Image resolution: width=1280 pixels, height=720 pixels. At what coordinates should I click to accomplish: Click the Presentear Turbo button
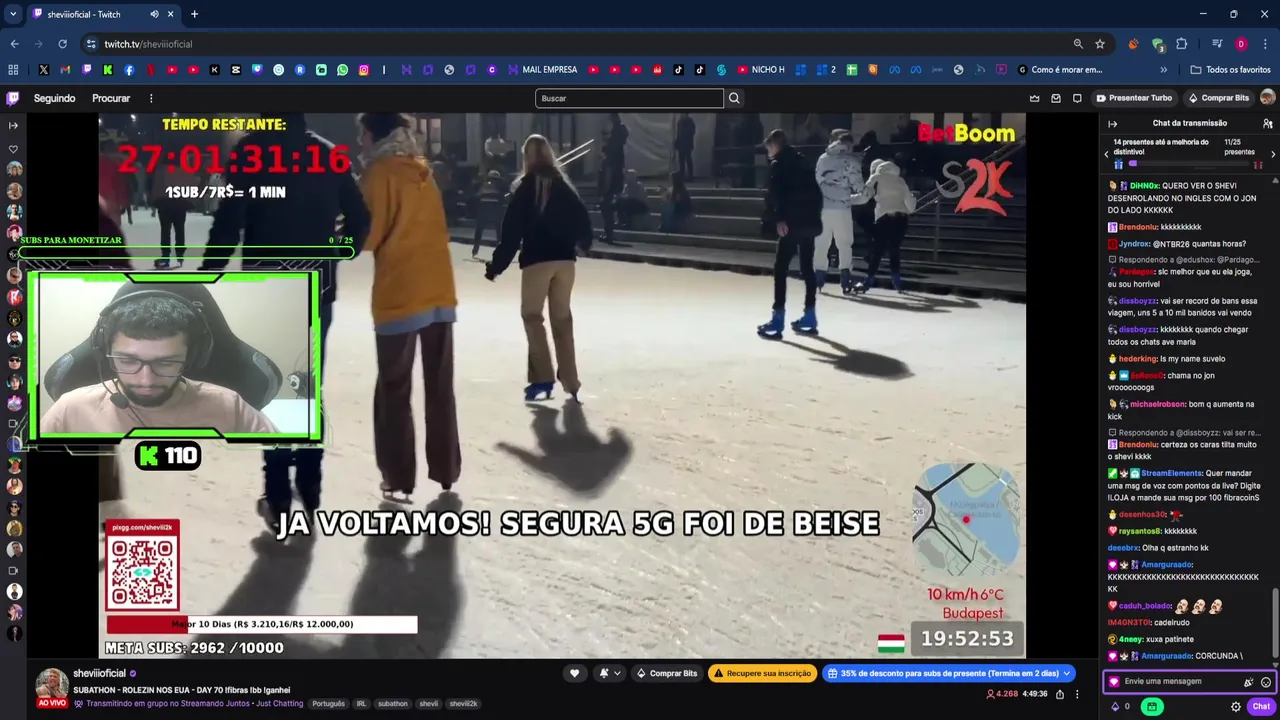[1134, 98]
